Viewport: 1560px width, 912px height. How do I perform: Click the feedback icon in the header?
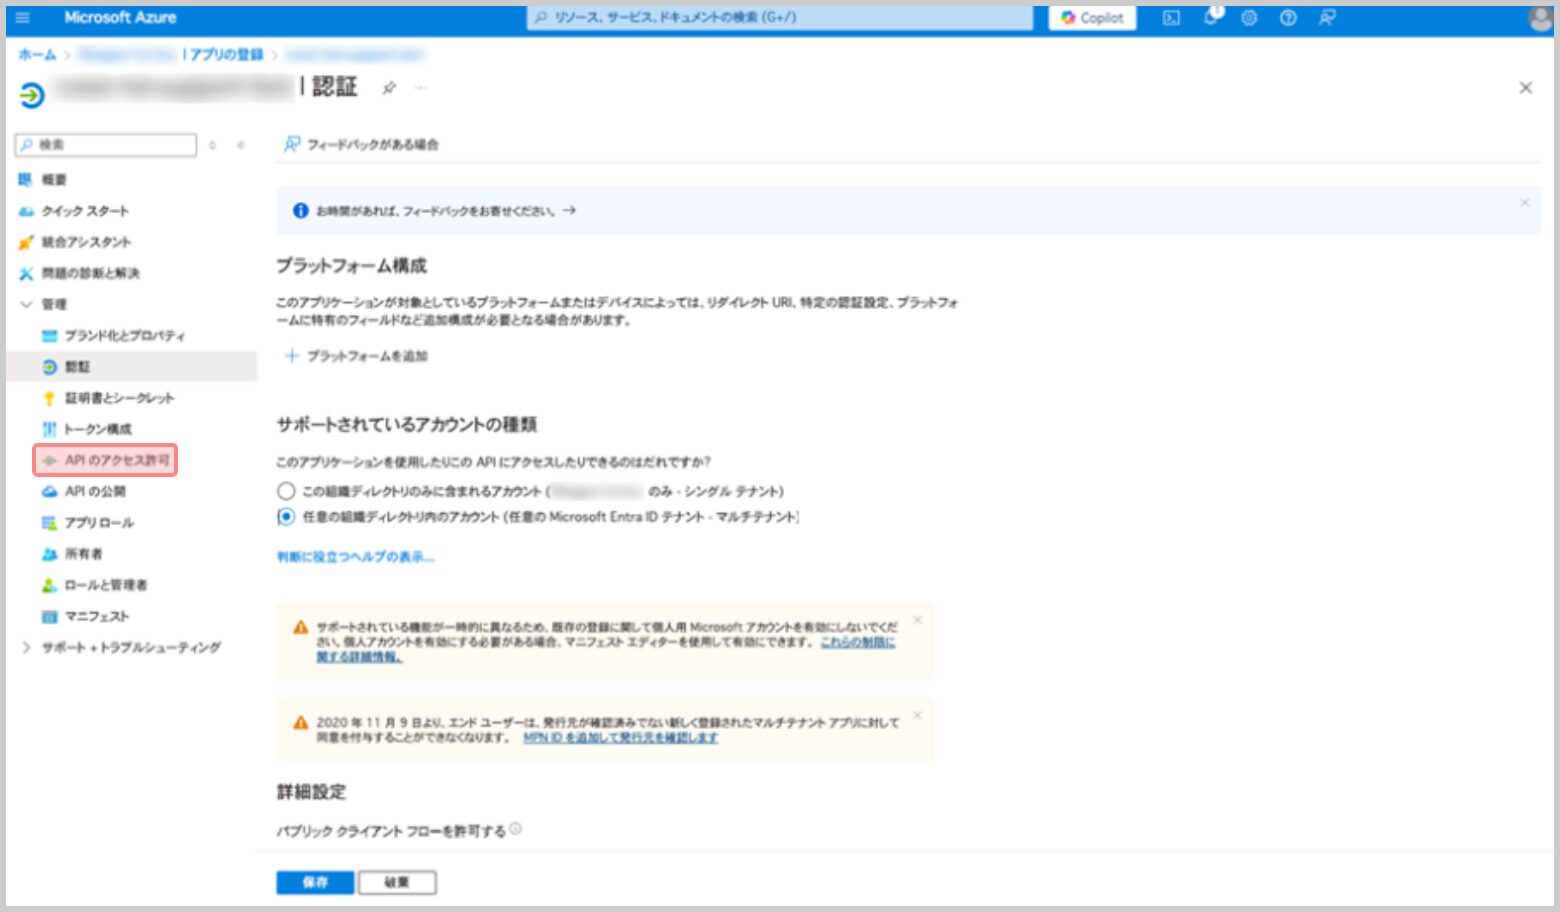[1327, 18]
